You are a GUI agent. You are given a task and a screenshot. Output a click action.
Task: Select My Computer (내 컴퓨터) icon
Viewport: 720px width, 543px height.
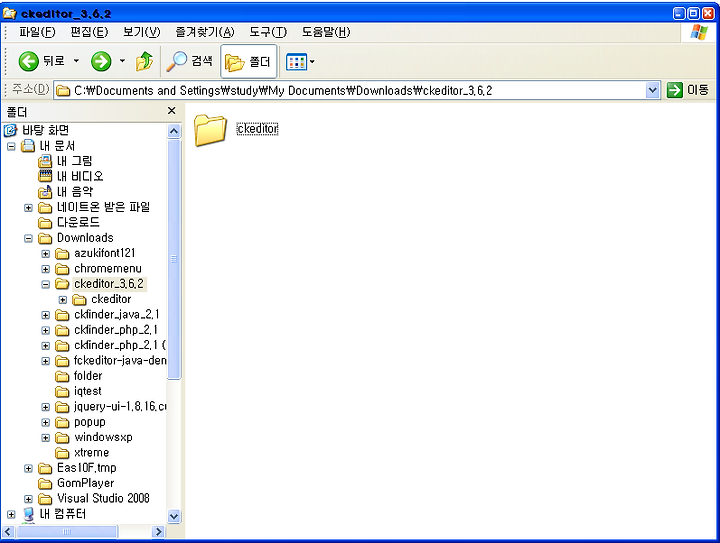pyautogui.click(x=28, y=514)
